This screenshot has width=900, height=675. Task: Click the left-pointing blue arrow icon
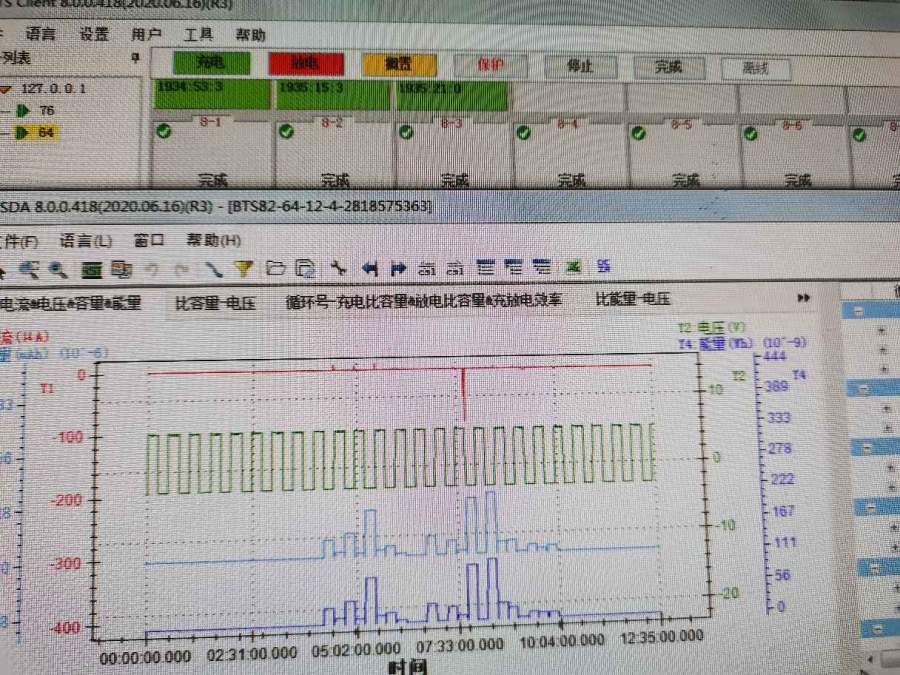tap(369, 268)
